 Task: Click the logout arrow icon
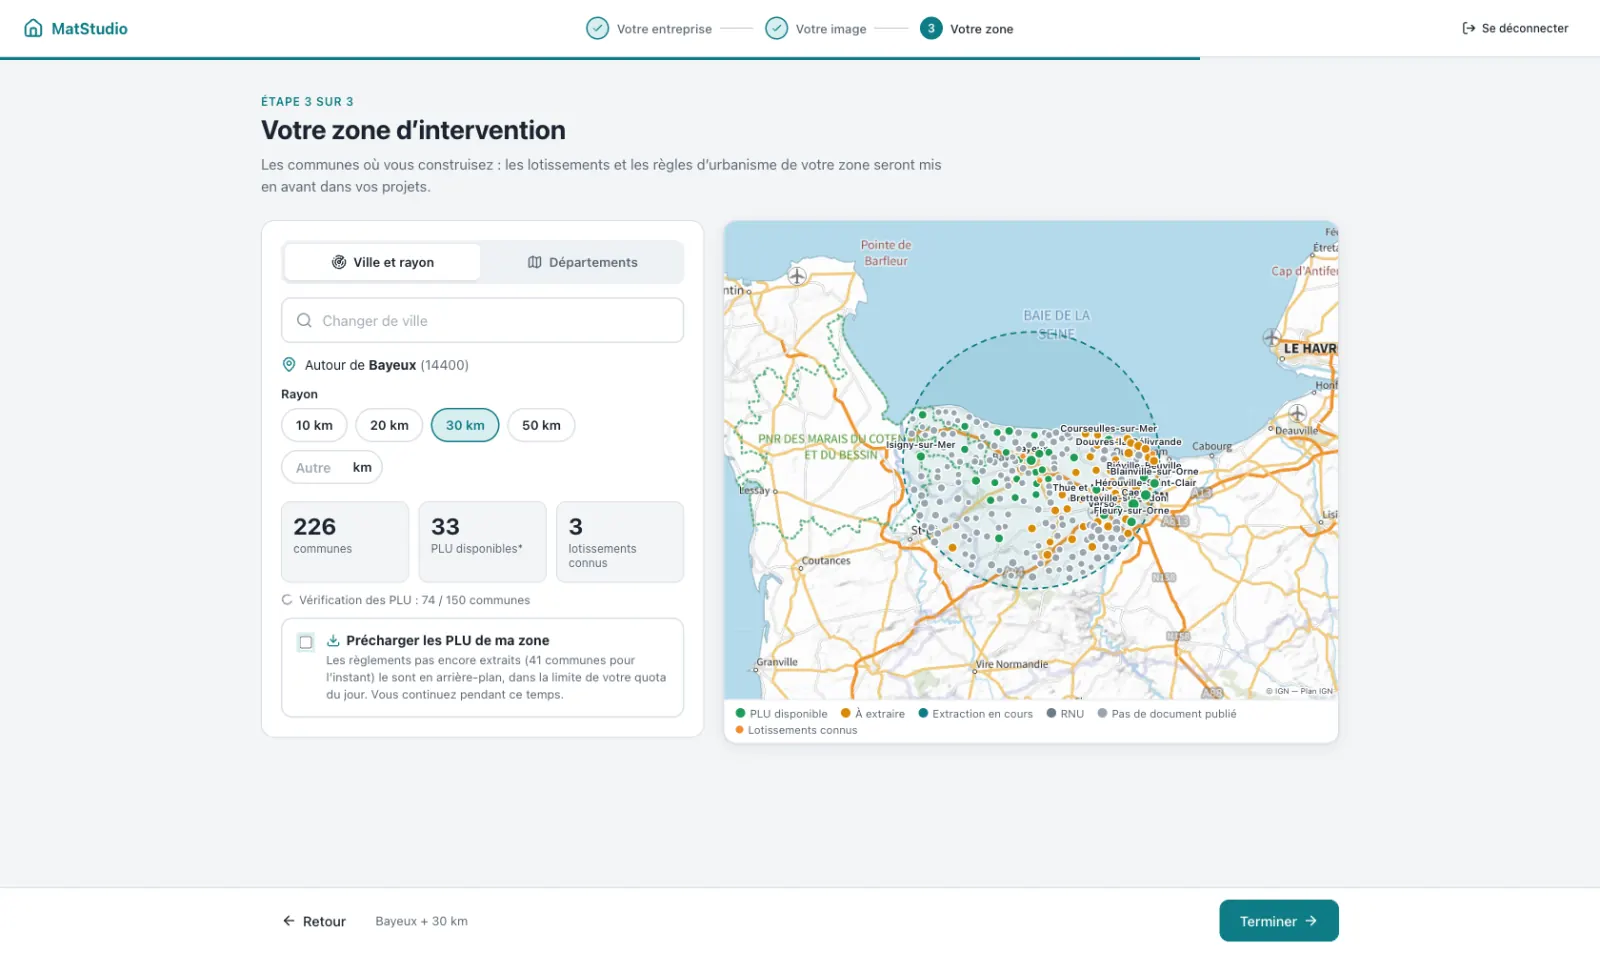[1468, 28]
